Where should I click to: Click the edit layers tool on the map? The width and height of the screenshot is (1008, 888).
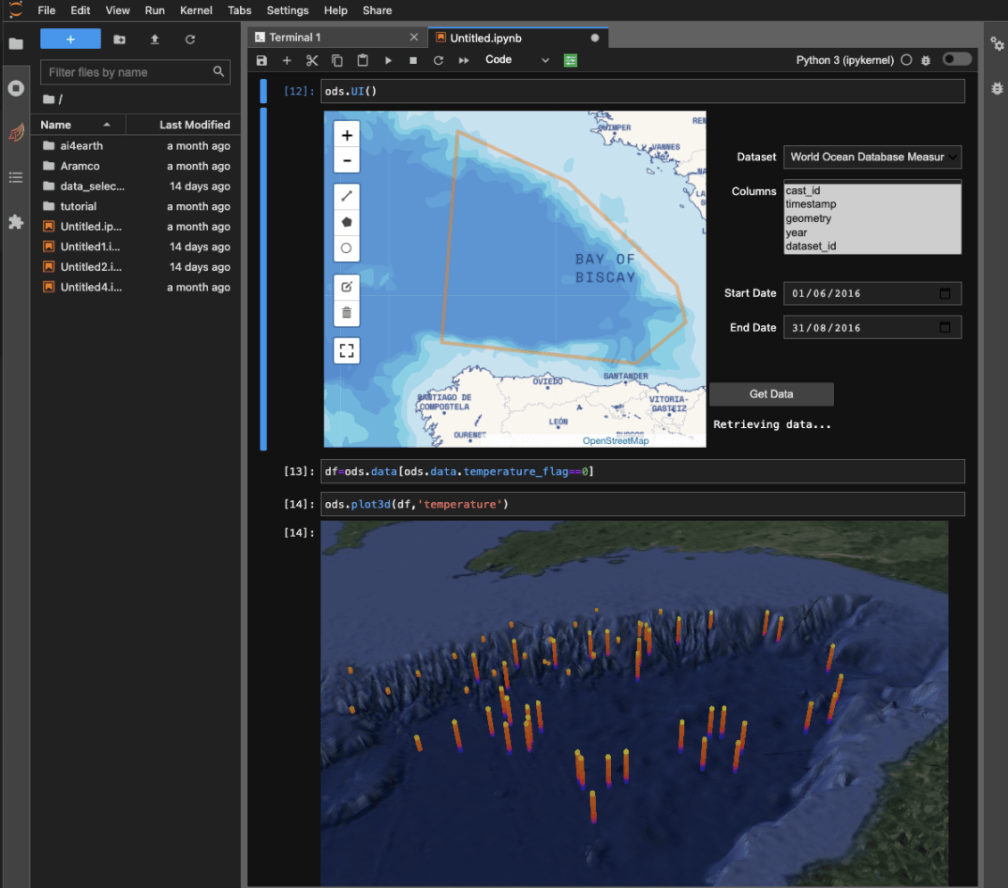point(346,285)
